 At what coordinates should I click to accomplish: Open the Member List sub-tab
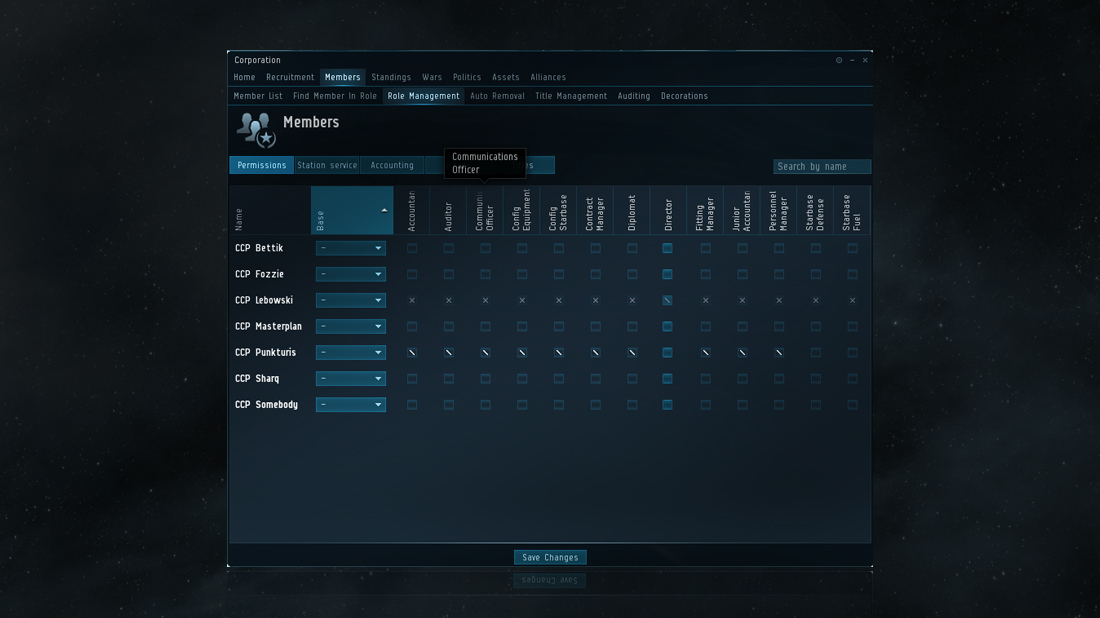point(257,96)
